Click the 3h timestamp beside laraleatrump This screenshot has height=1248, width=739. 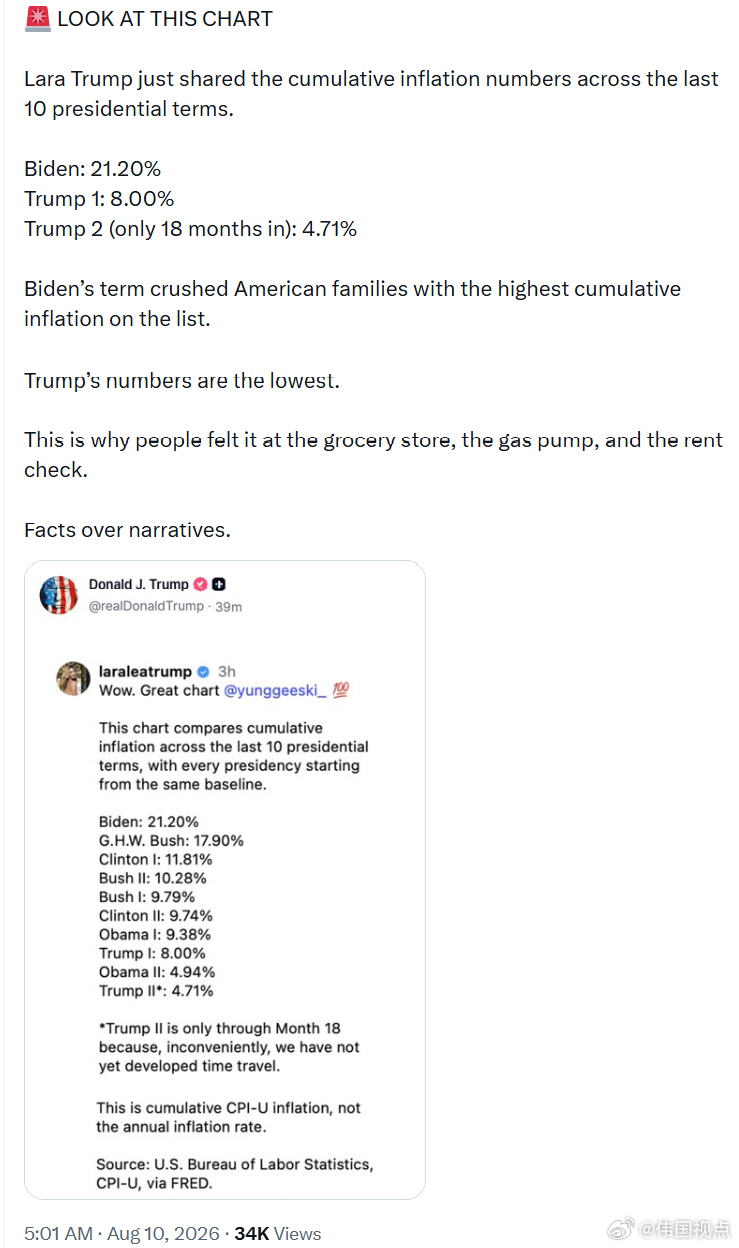pos(227,672)
